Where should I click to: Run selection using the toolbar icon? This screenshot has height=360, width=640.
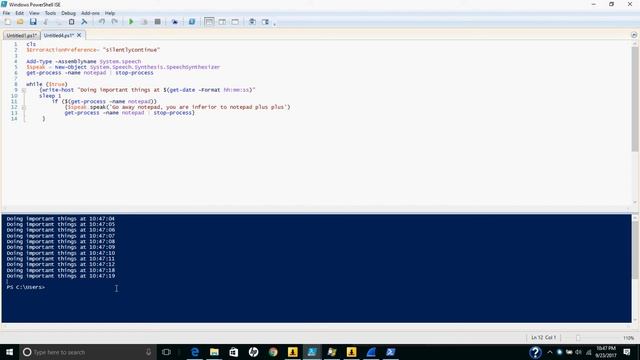pos(144,22)
